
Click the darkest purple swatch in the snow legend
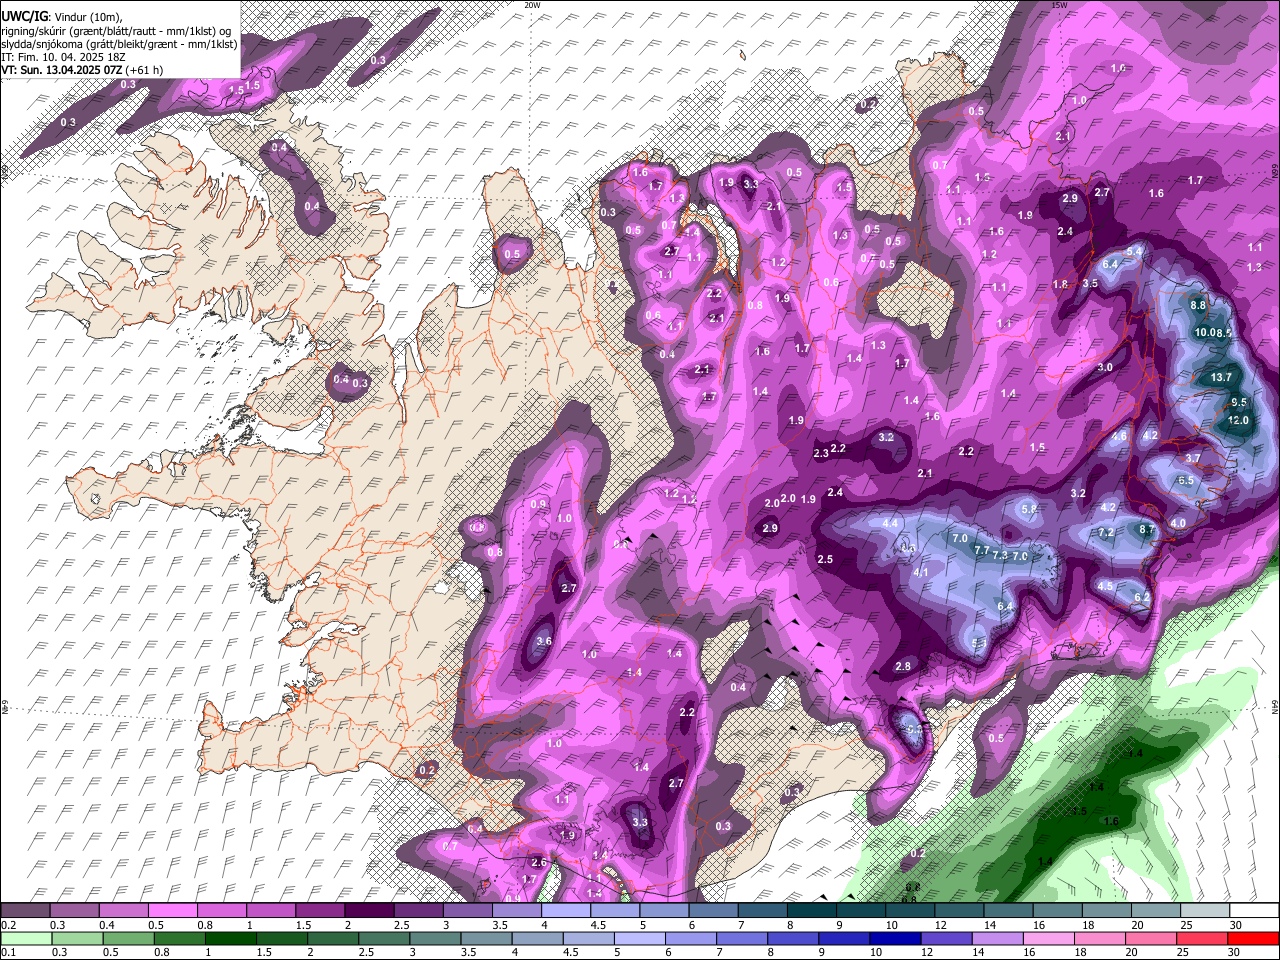tap(371, 910)
